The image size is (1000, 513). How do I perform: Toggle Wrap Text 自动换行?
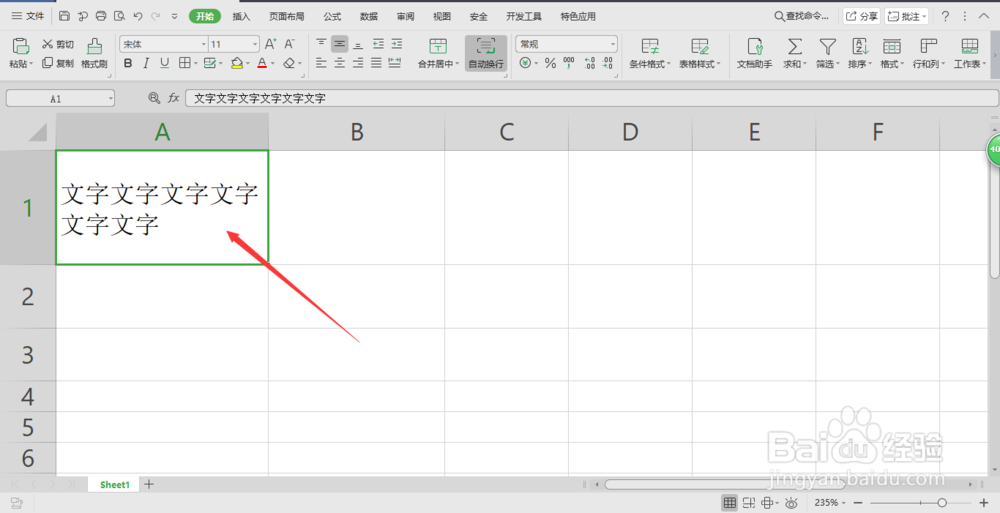point(486,53)
